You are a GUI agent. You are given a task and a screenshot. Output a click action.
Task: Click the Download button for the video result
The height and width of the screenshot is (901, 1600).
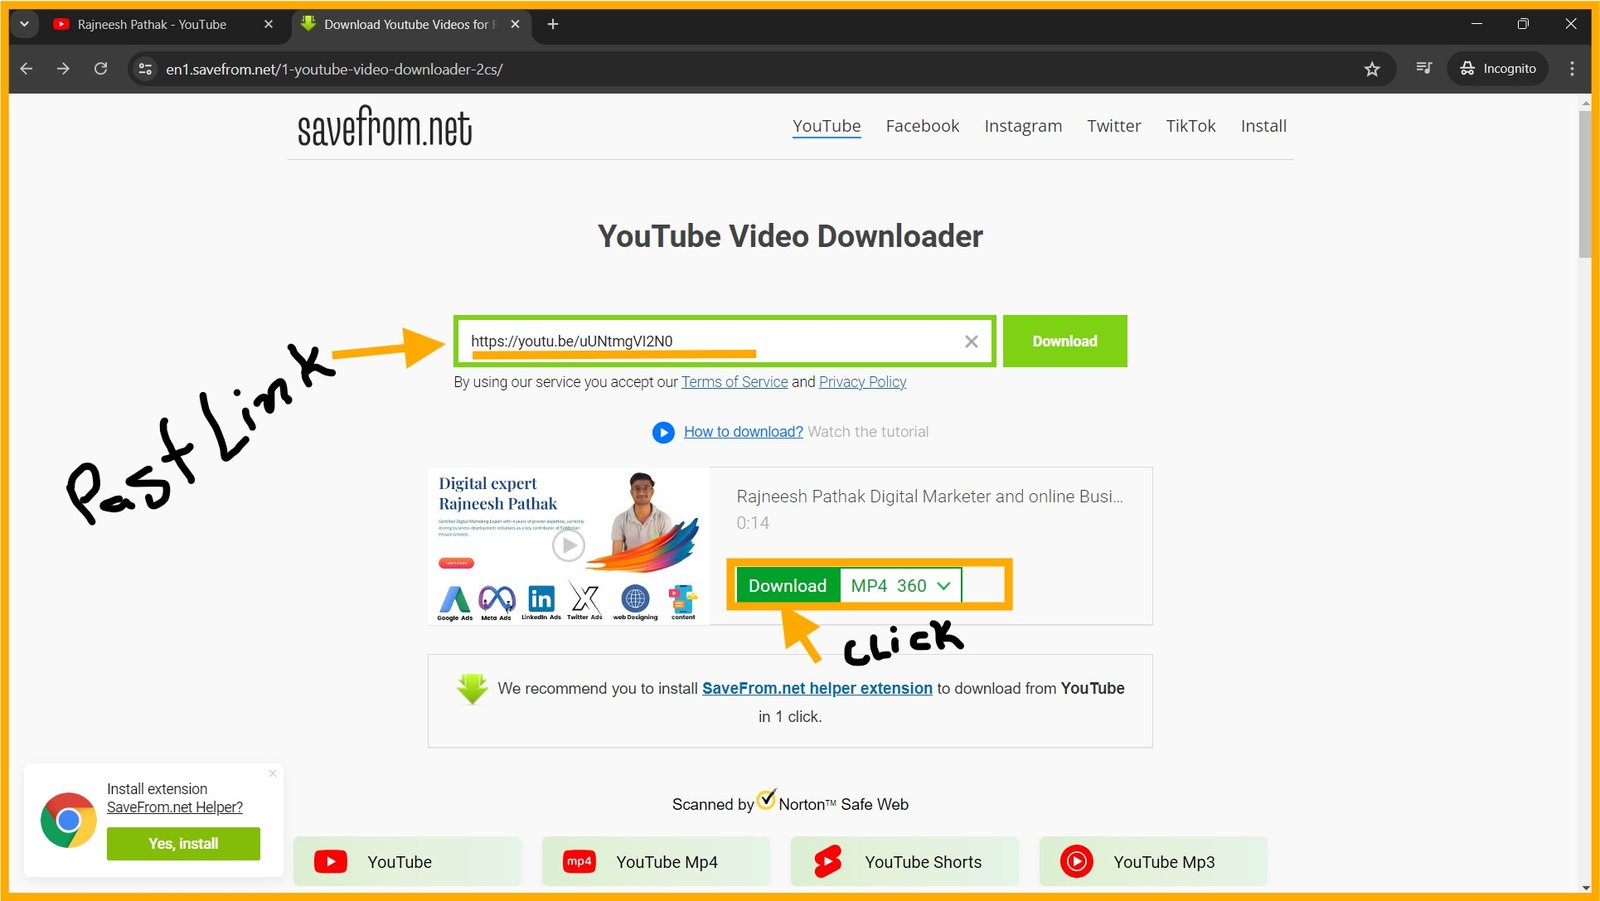788,586
